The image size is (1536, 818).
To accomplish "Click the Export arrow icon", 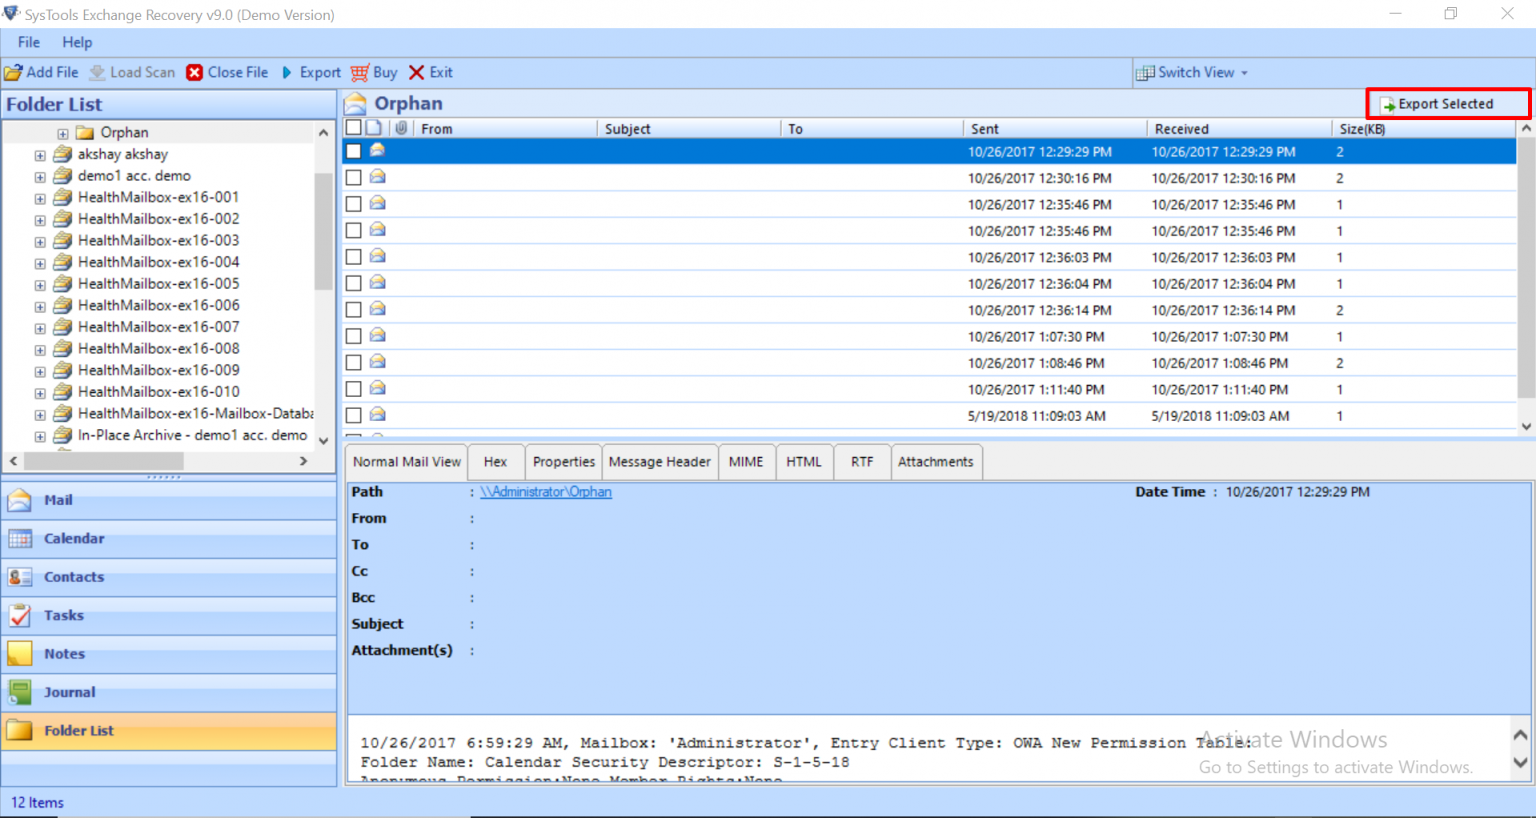I will point(287,73).
